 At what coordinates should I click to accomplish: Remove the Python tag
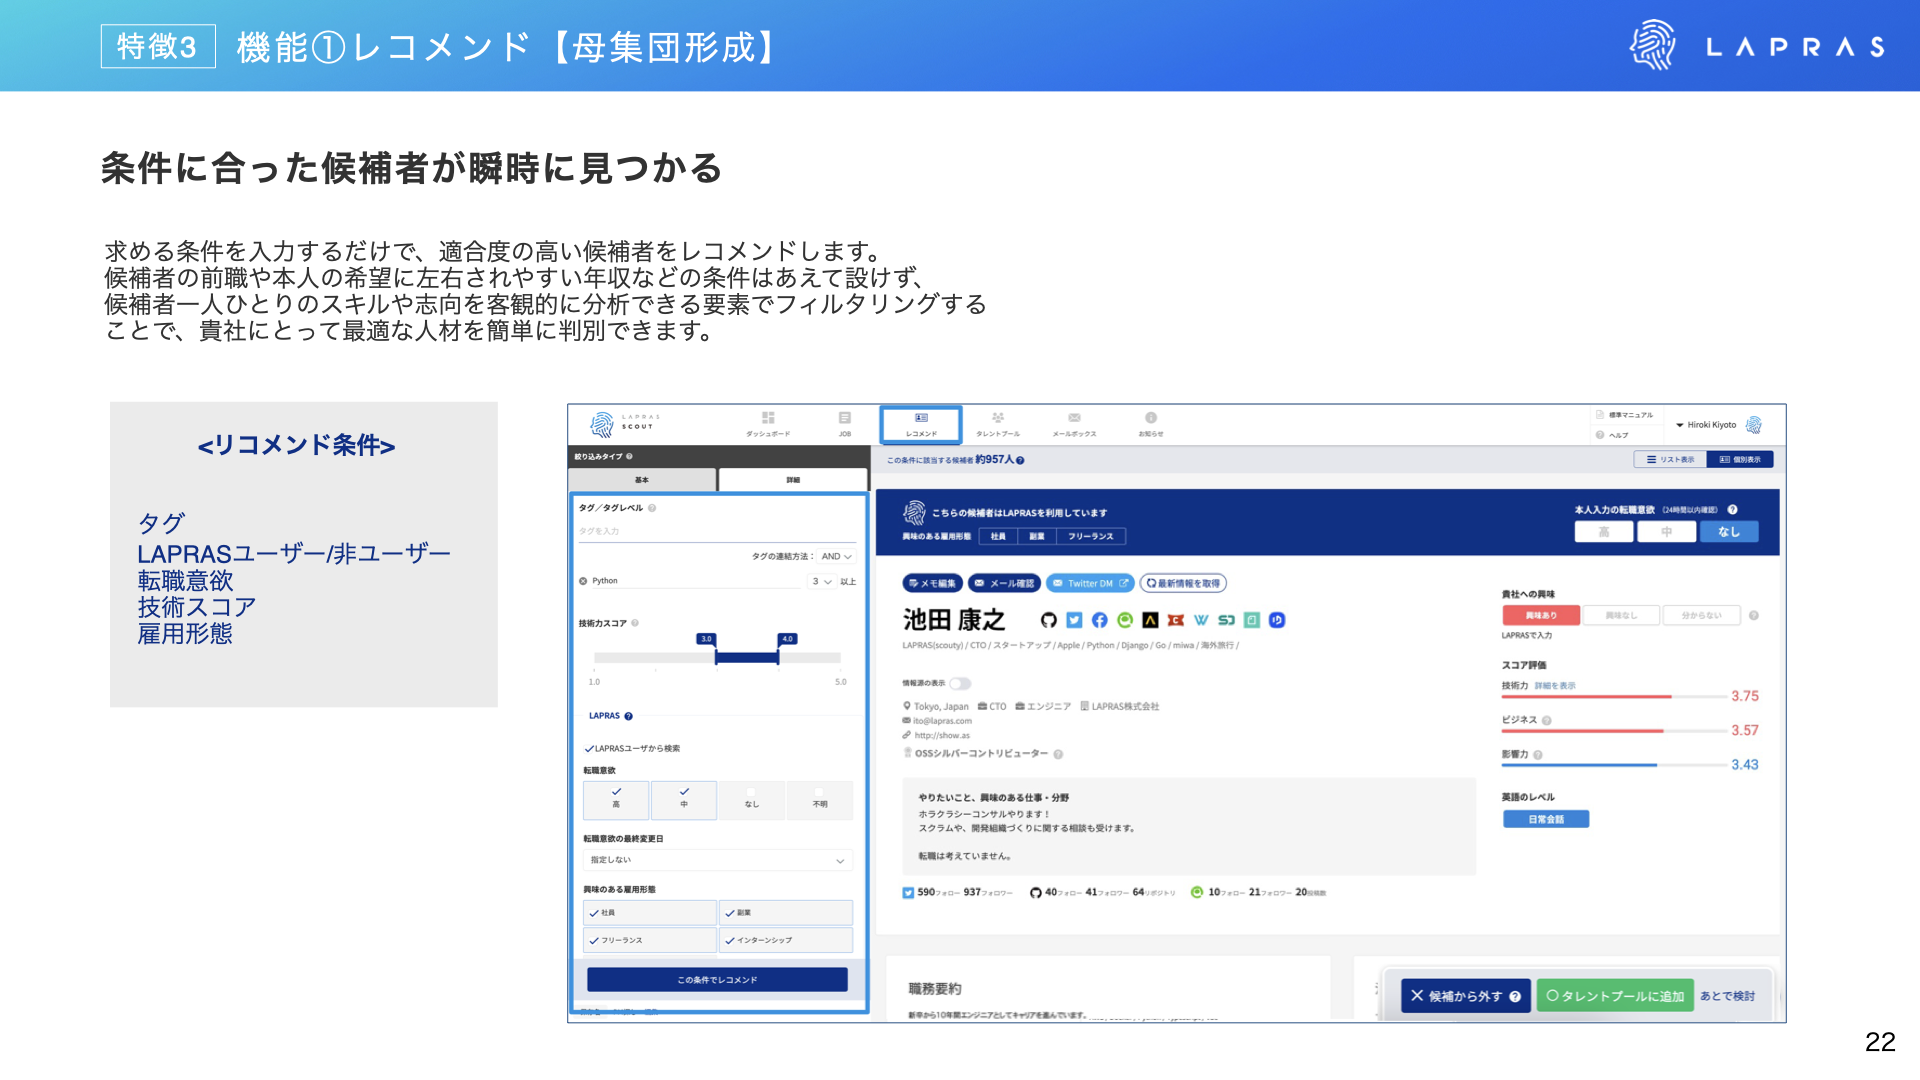[583, 581]
